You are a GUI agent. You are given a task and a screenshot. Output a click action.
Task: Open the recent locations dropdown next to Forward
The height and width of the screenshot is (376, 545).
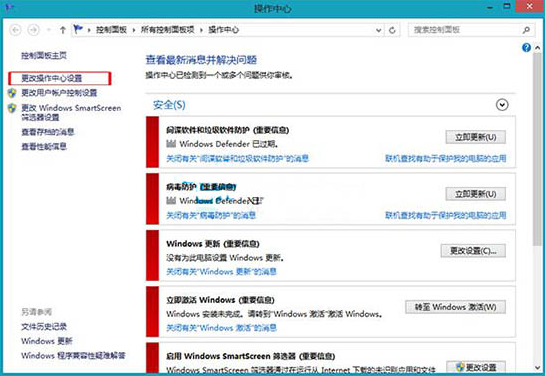click(49, 30)
